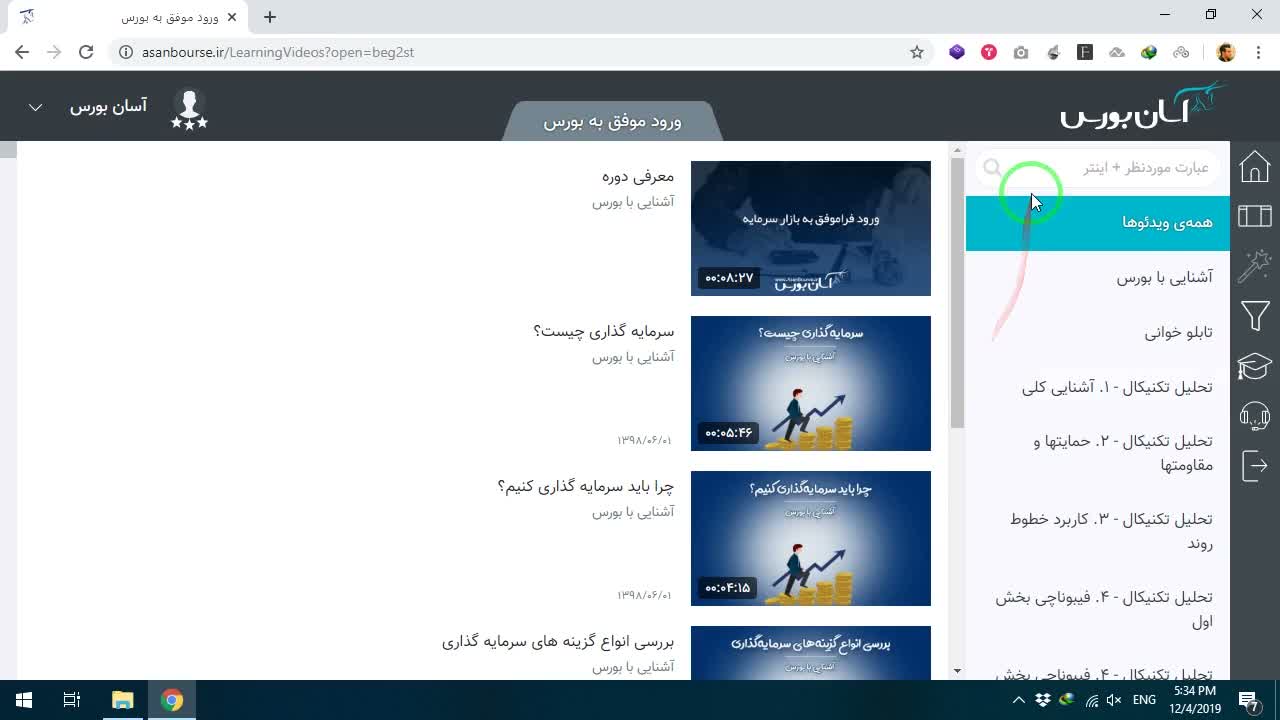The height and width of the screenshot is (720, 1280).
Task: Click the ورود موفق به بورس header tab
Action: [612, 122]
